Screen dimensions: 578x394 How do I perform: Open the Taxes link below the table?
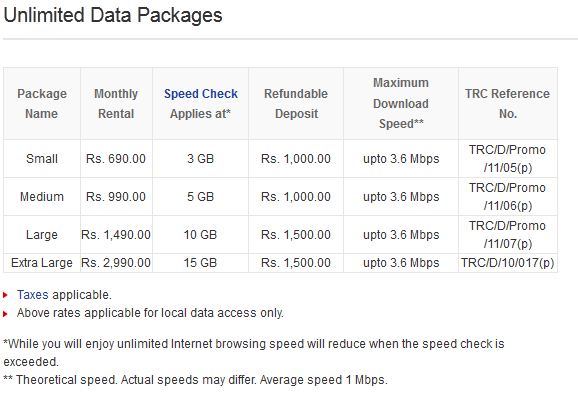(32, 295)
